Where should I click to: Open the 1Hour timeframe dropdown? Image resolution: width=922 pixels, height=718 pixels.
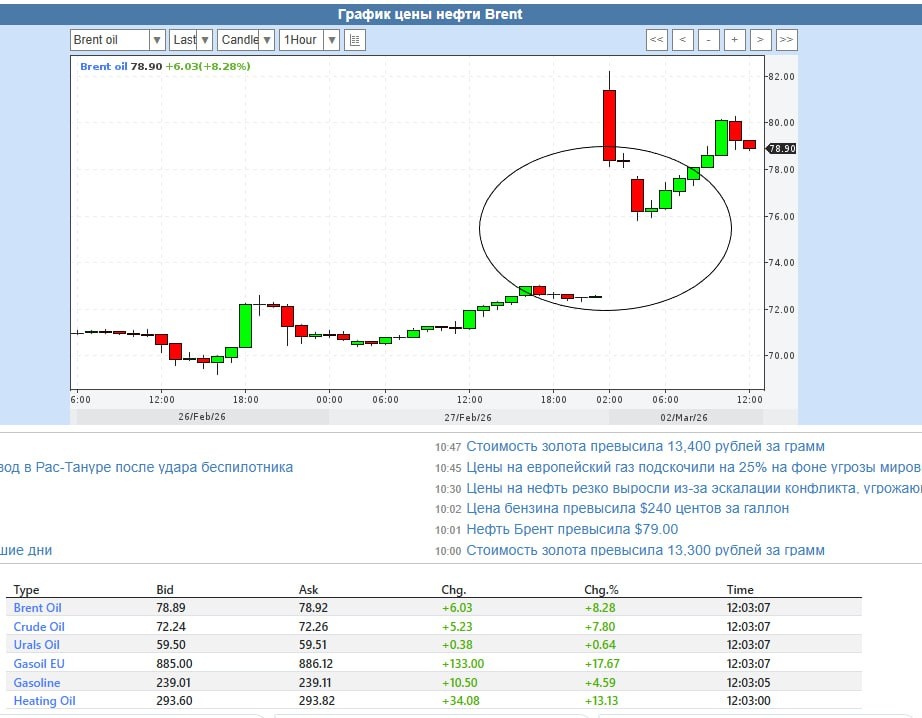pyautogui.click(x=309, y=40)
